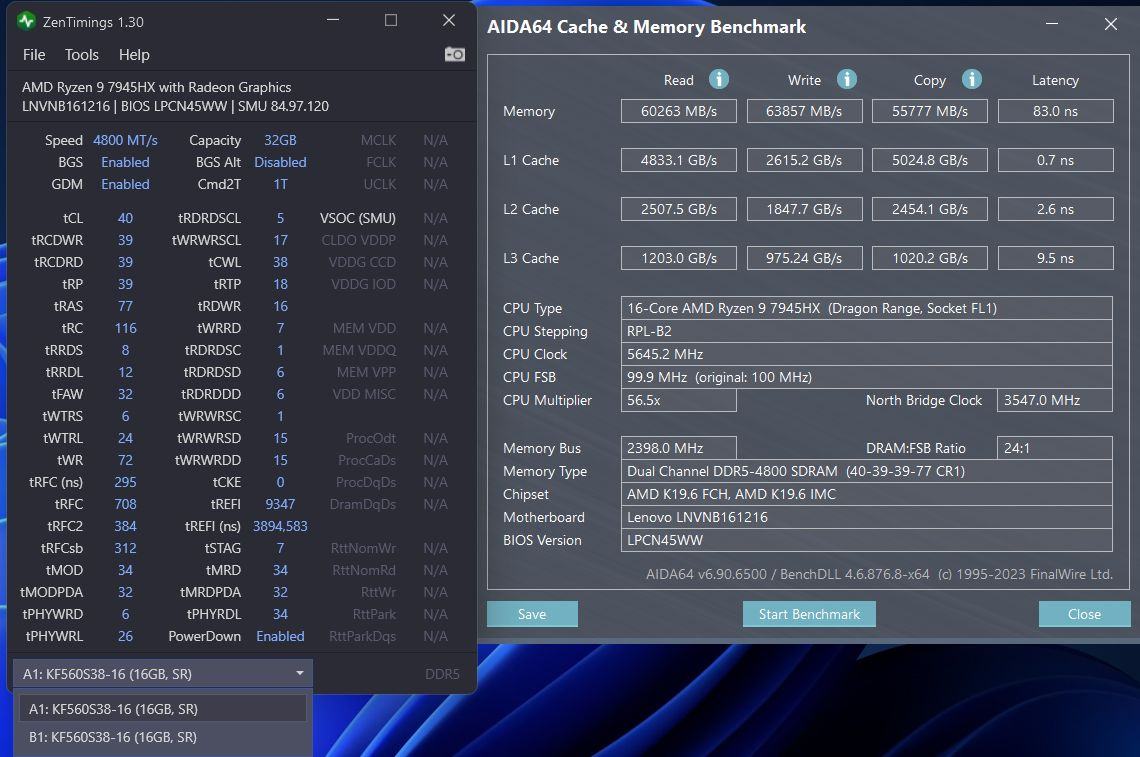Screen dimensions: 1140x757
Task: Click L2 Cache latency 2.6 ns
Action: tap(1056, 209)
